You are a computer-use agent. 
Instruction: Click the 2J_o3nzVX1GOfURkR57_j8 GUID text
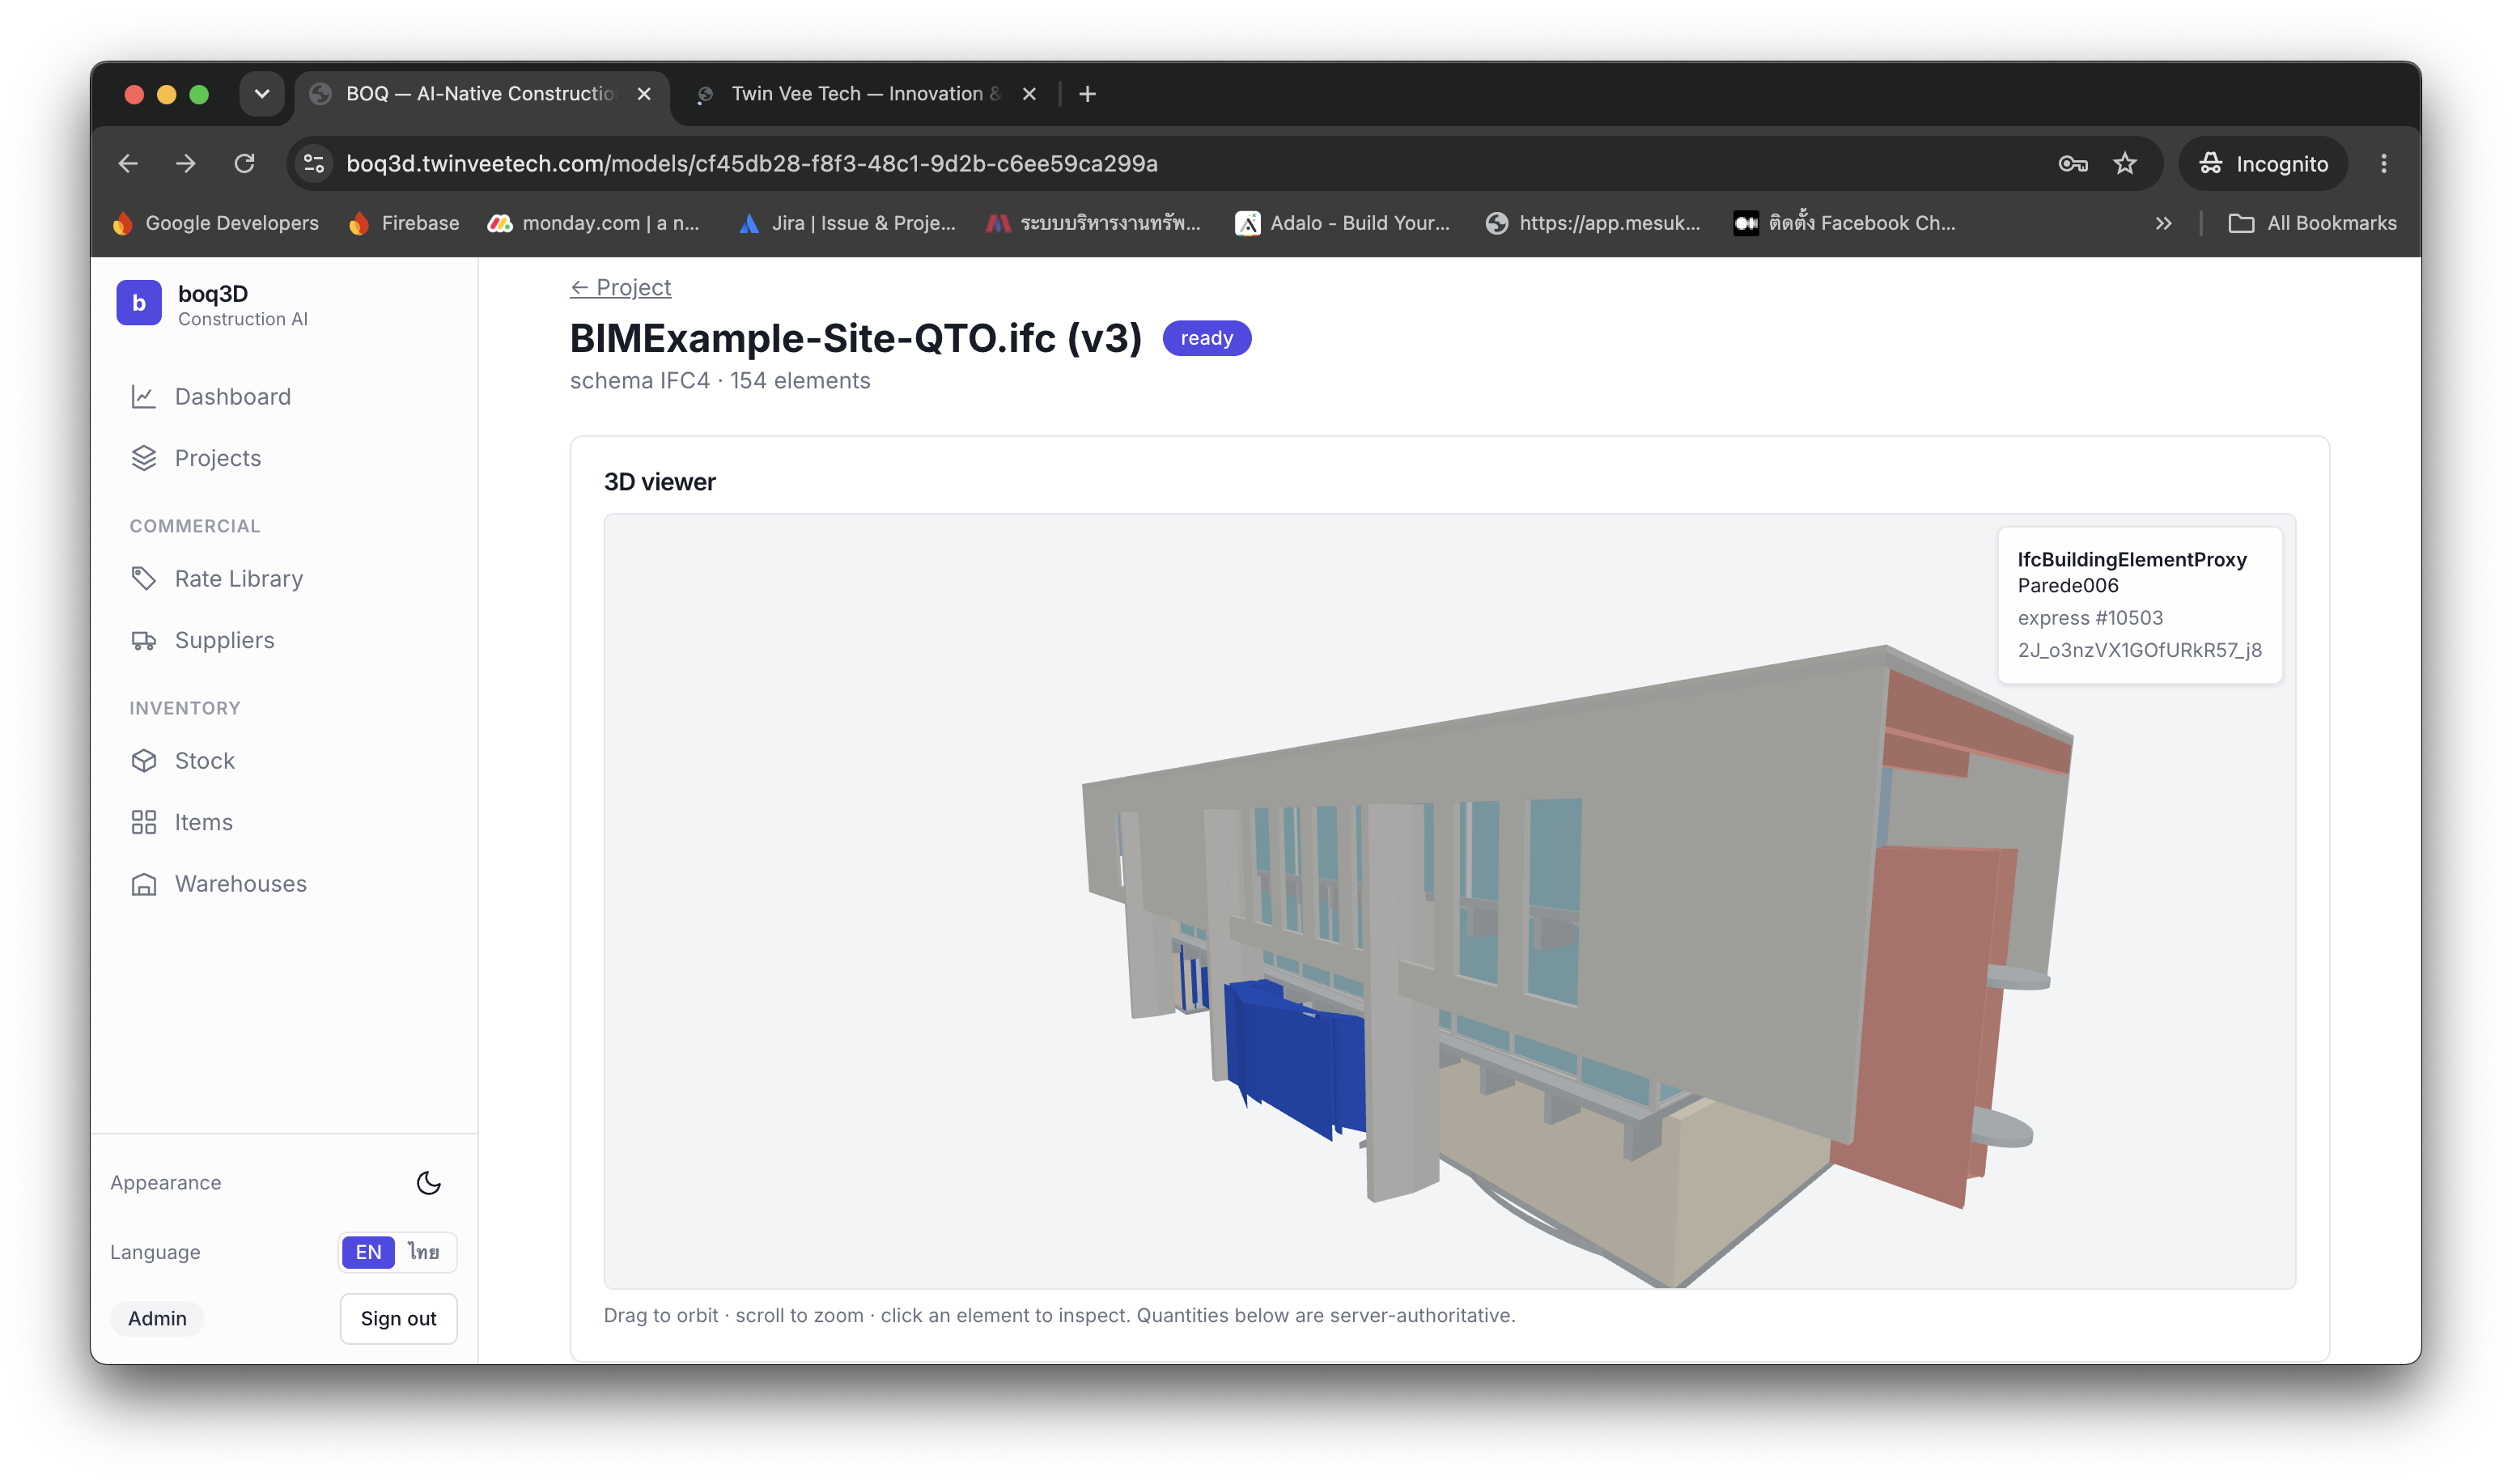pyautogui.click(x=2139, y=650)
